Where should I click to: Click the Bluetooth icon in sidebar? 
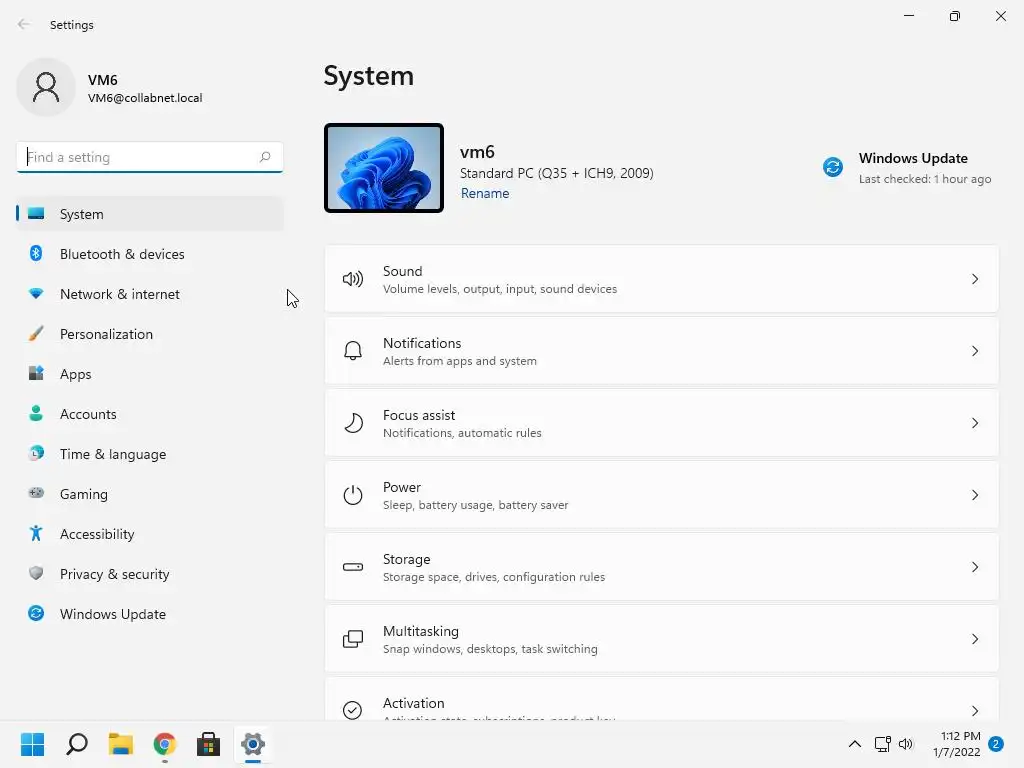tap(36, 253)
